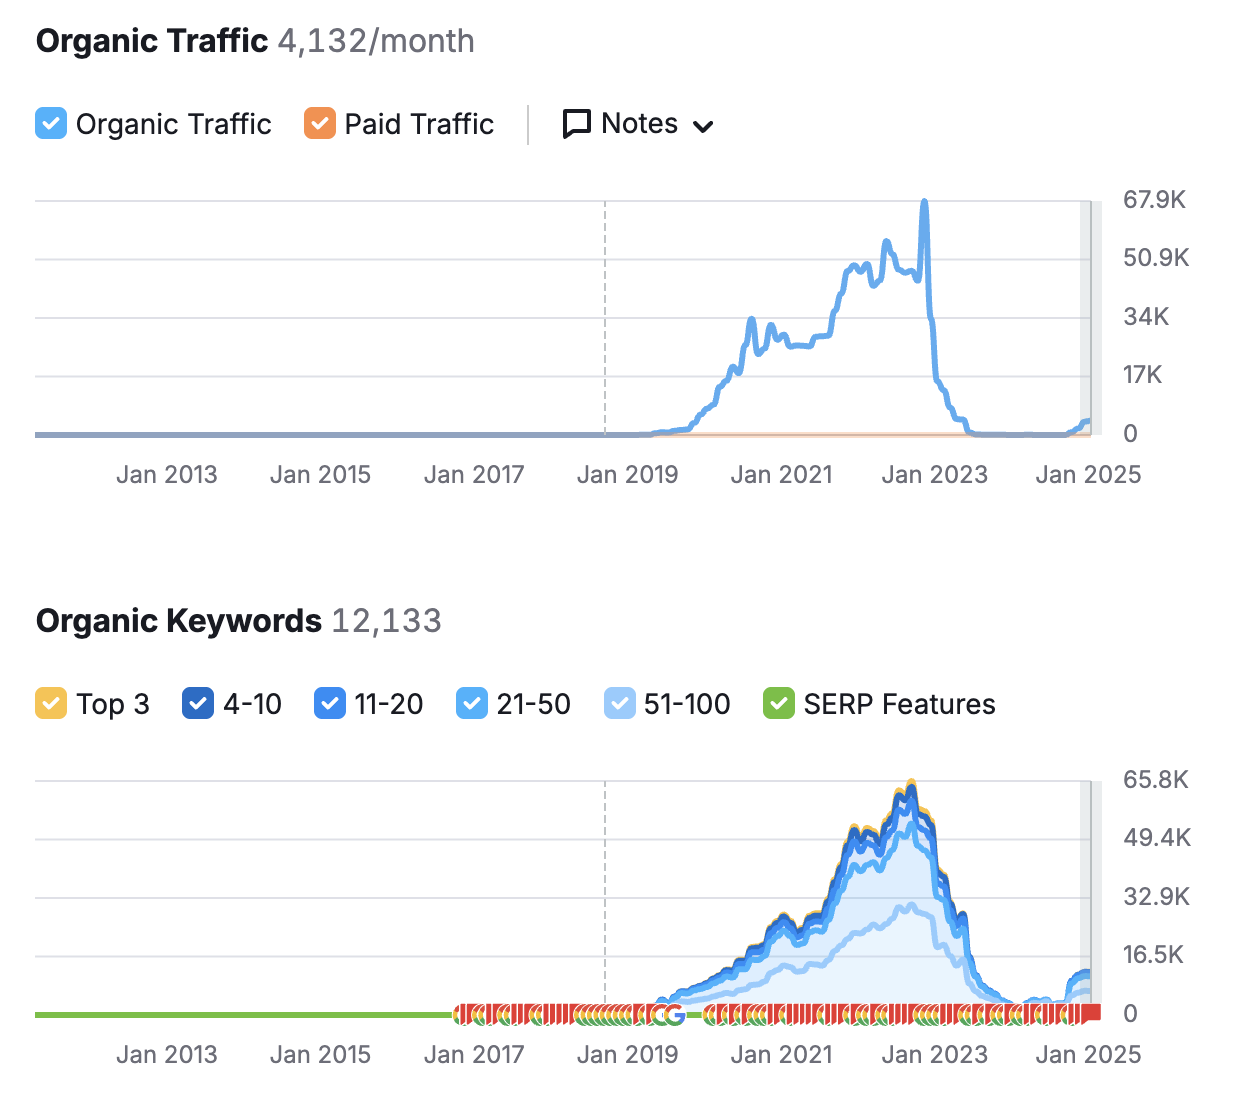Hide the 11-20 positions series
The width and height of the screenshot is (1236, 1110).
pyautogui.click(x=330, y=704)
